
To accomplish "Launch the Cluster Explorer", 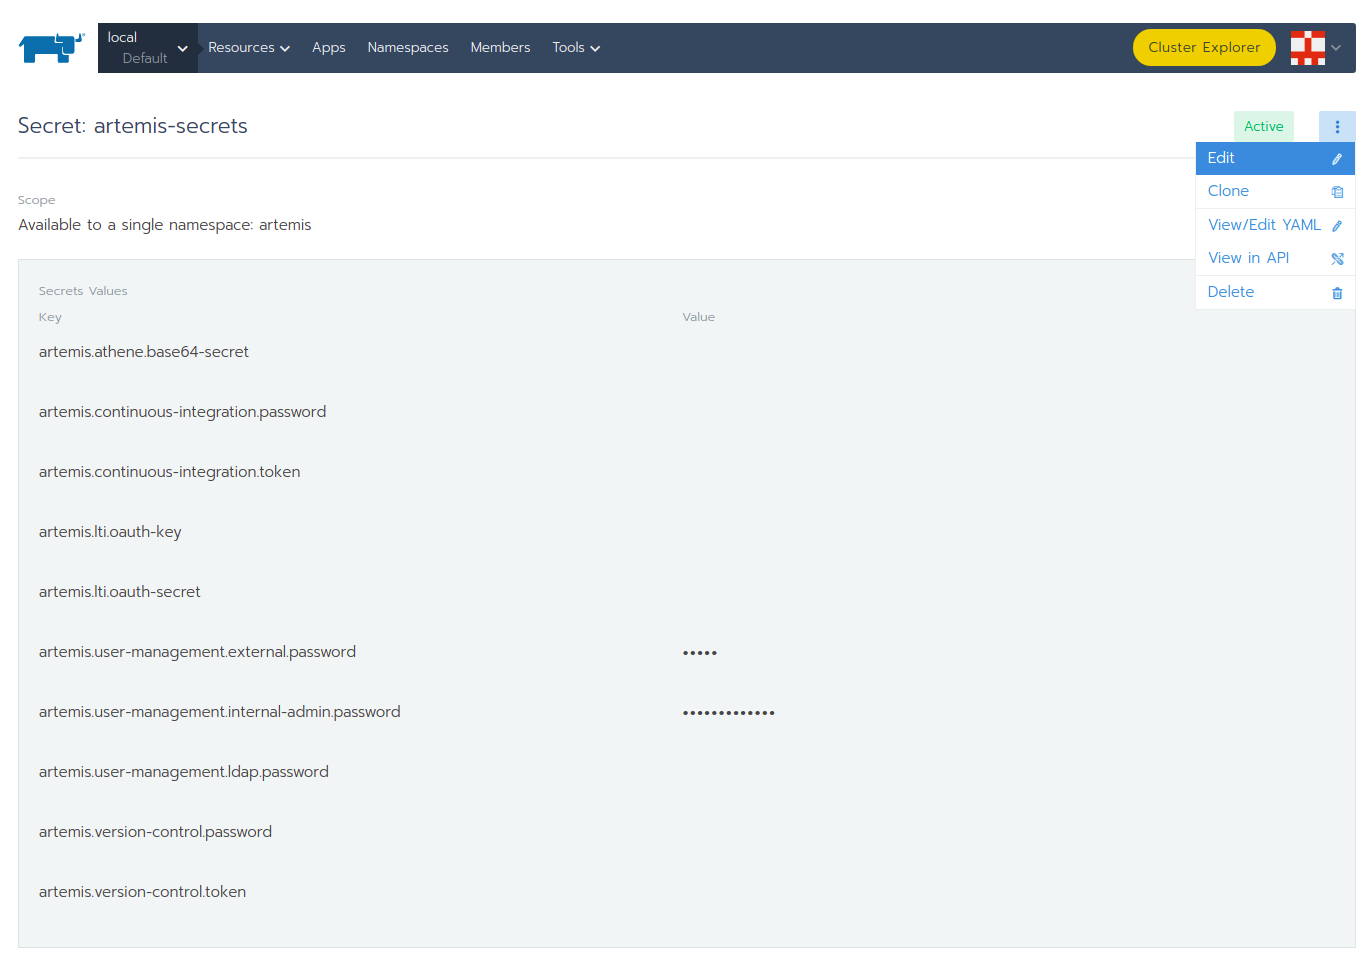I will [x=1203, y=48].
